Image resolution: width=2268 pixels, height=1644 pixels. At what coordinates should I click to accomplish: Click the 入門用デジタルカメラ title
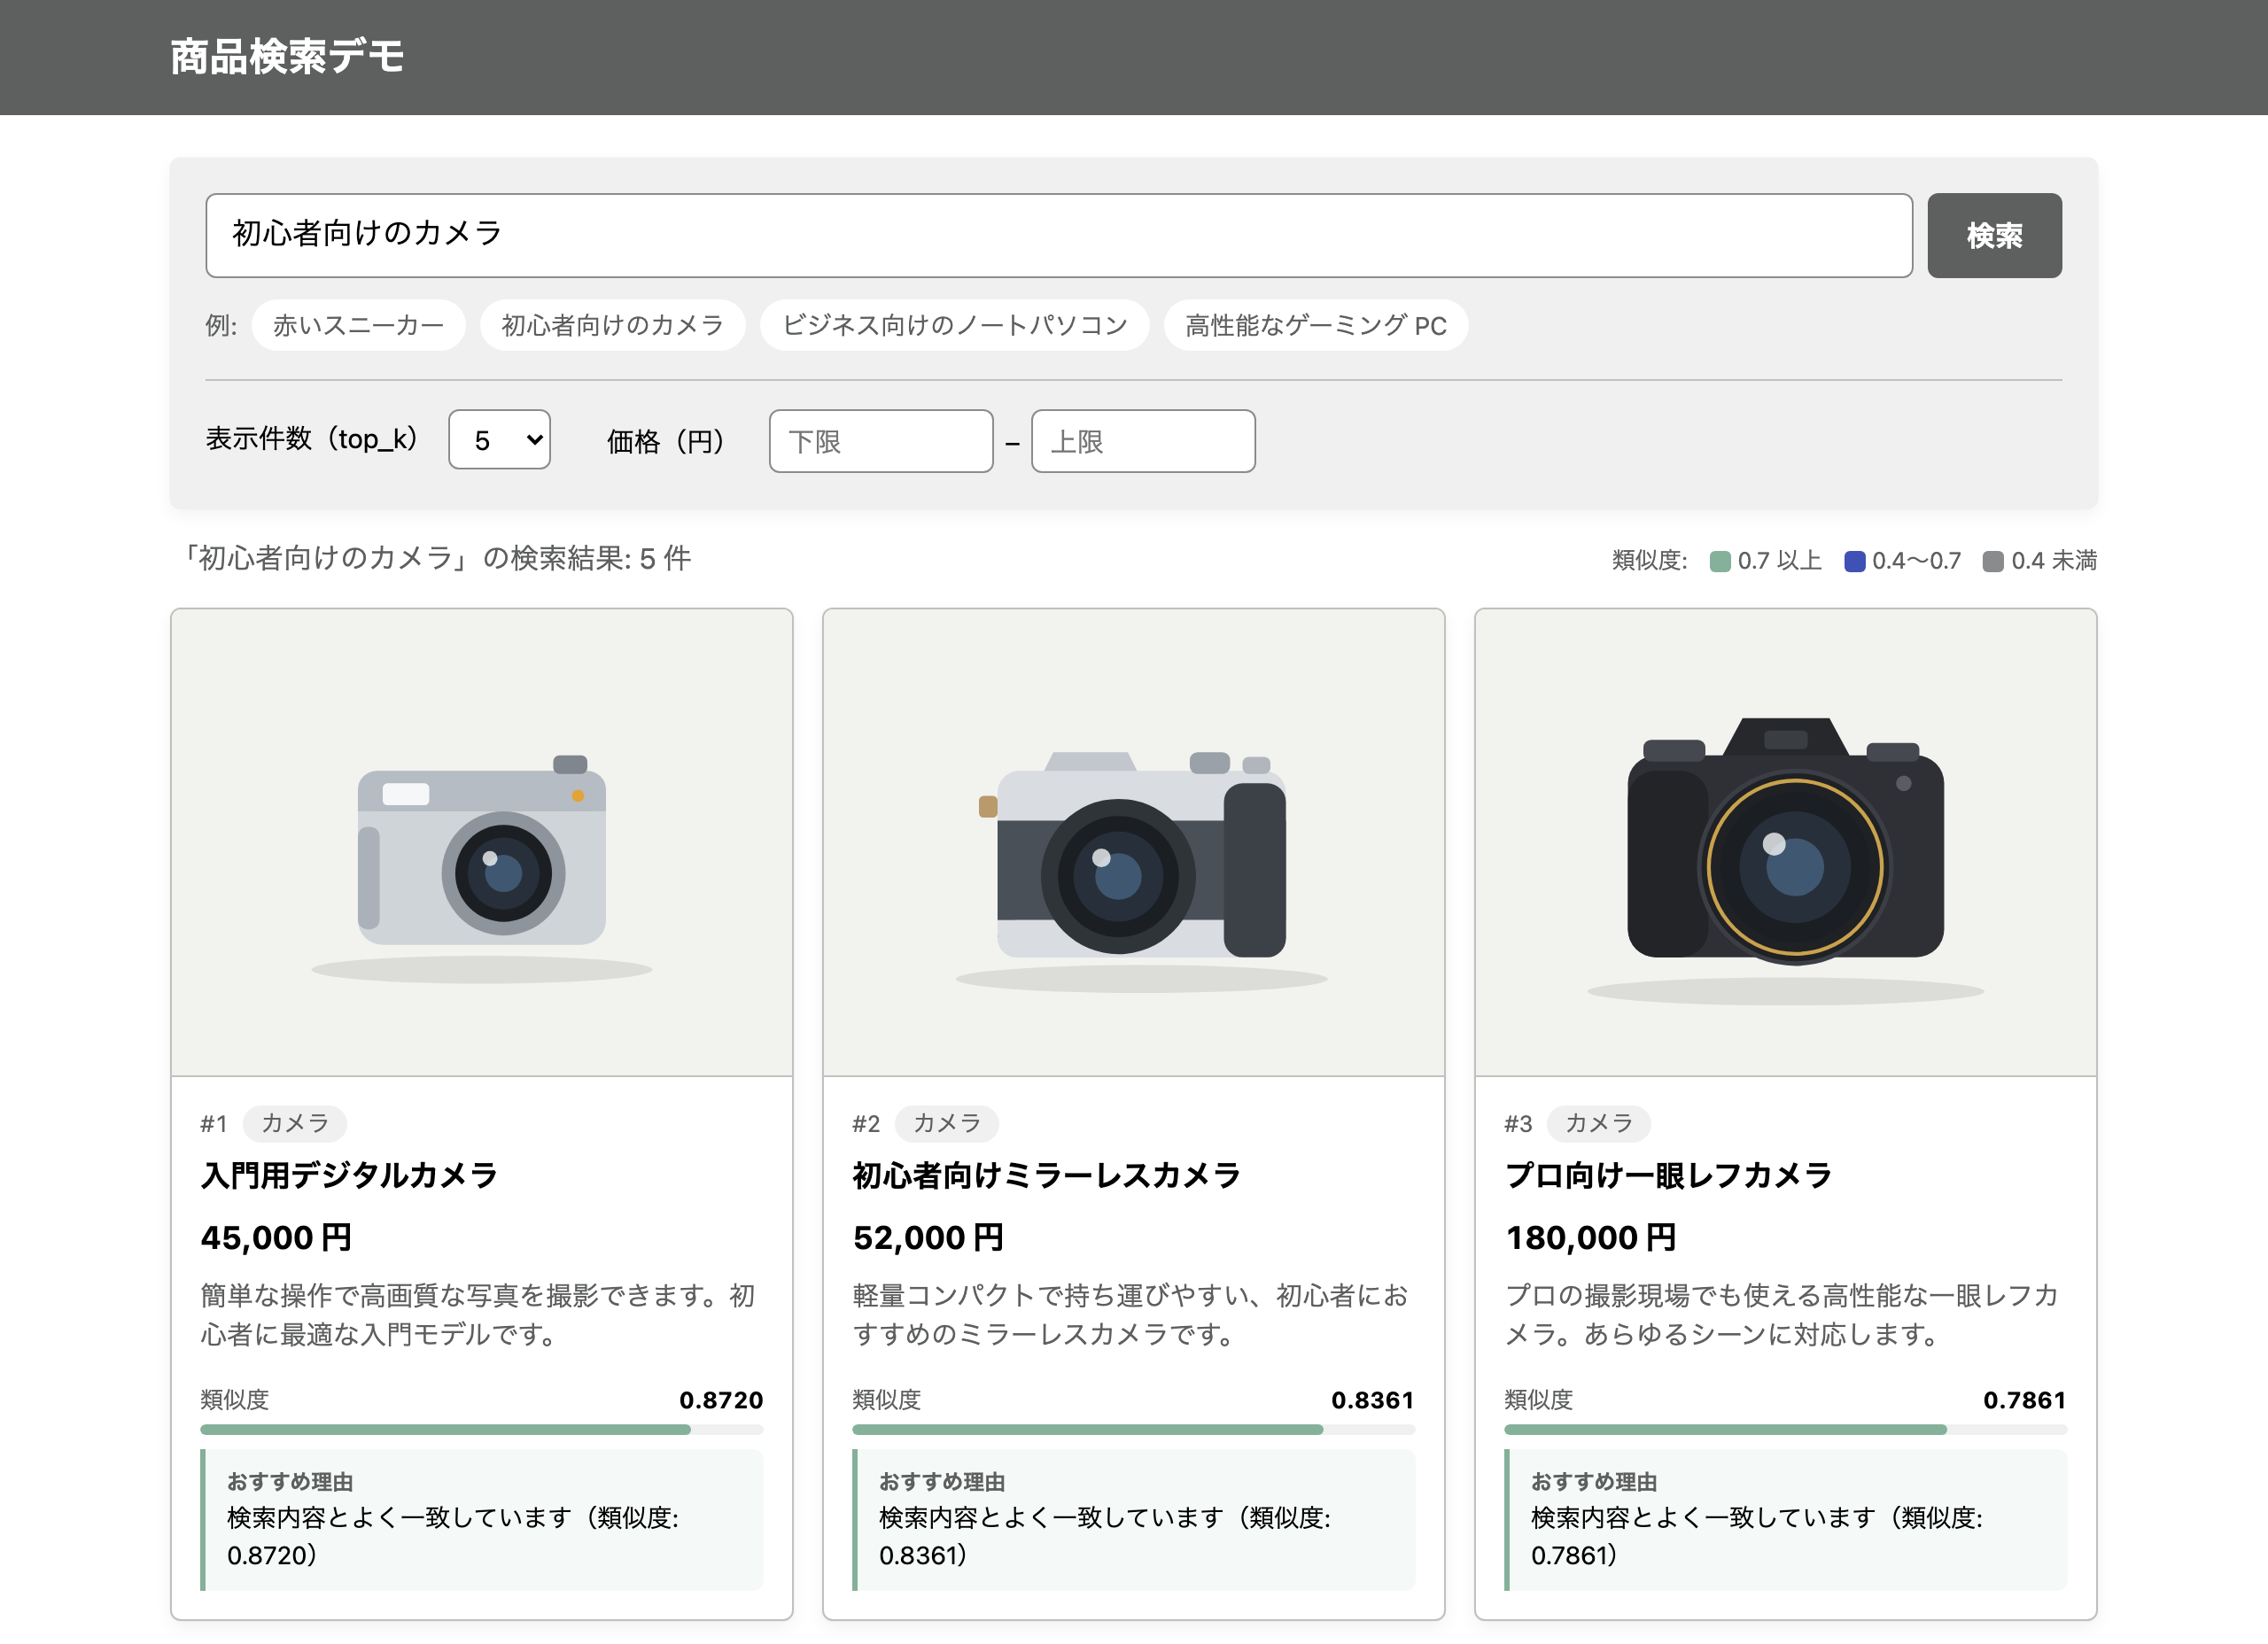pyautogui.click(x=349, y=1175)
